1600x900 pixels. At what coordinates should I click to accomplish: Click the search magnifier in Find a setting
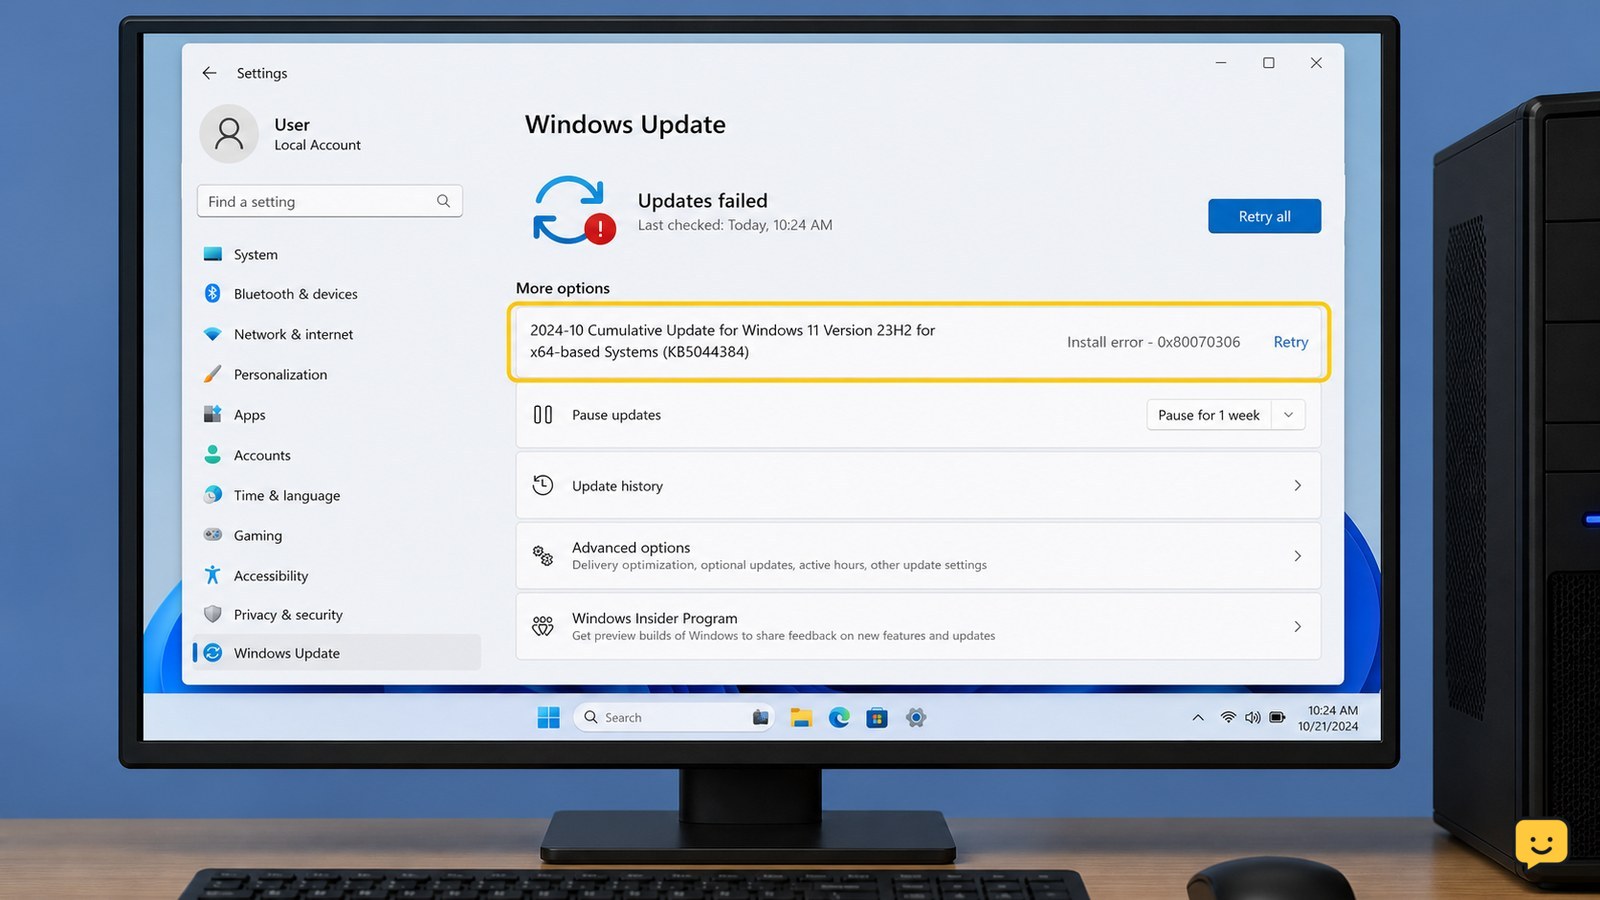[x=443, y=201]
